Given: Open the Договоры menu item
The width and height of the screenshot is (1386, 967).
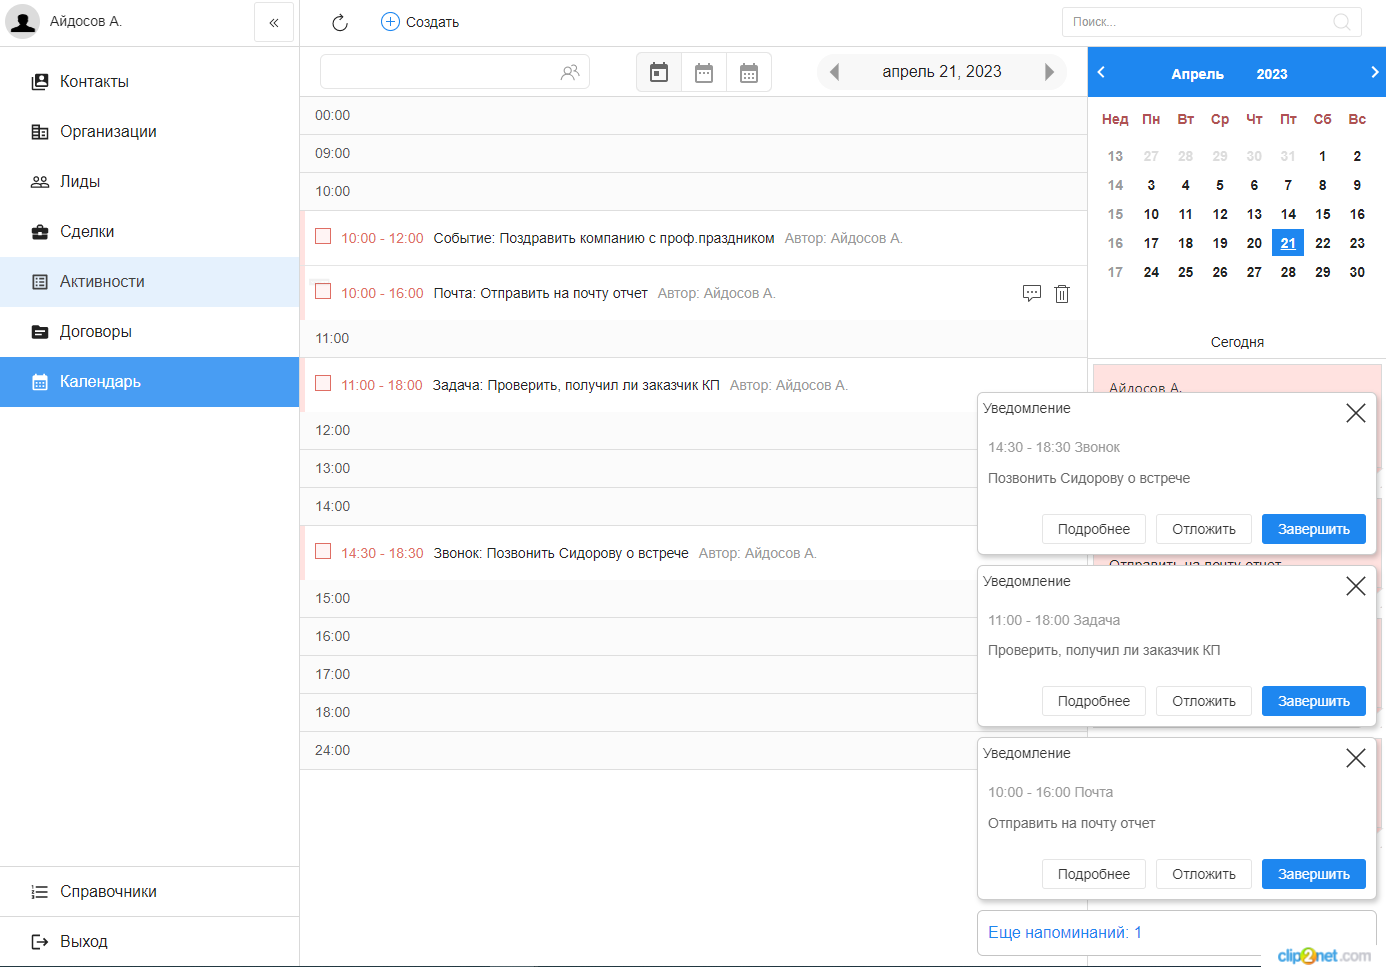Looking at the screenshot, I should coord(150,332).
